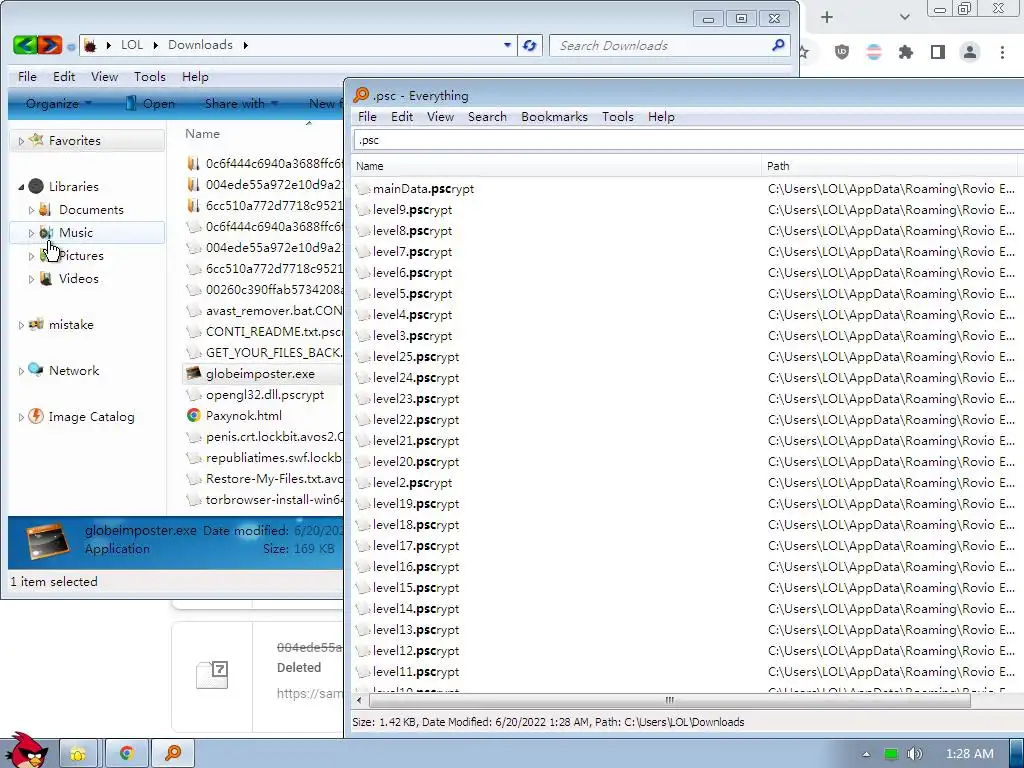Select the Paxynok.html Chrome file icon
The image size is (1024, 768).
click(193, 415)
